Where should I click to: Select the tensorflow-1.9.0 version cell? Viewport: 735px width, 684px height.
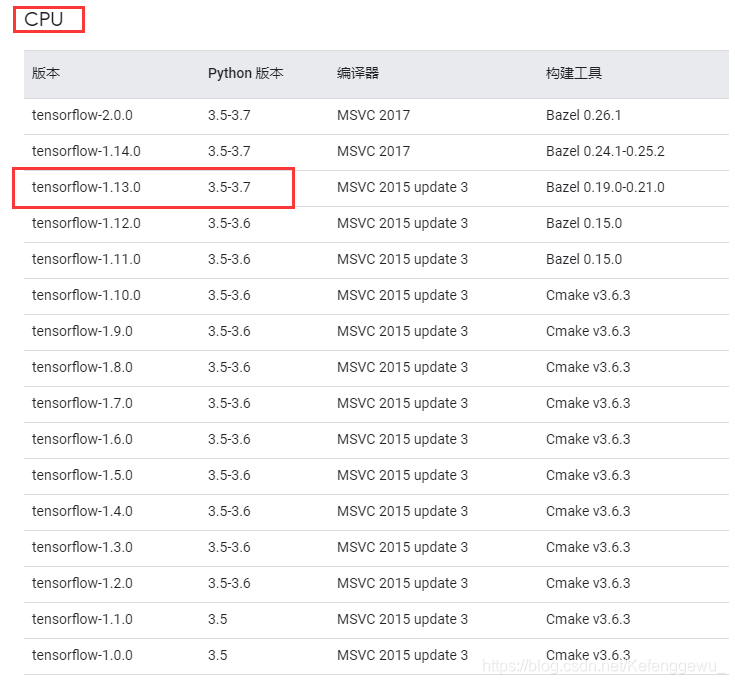point(82,331)
